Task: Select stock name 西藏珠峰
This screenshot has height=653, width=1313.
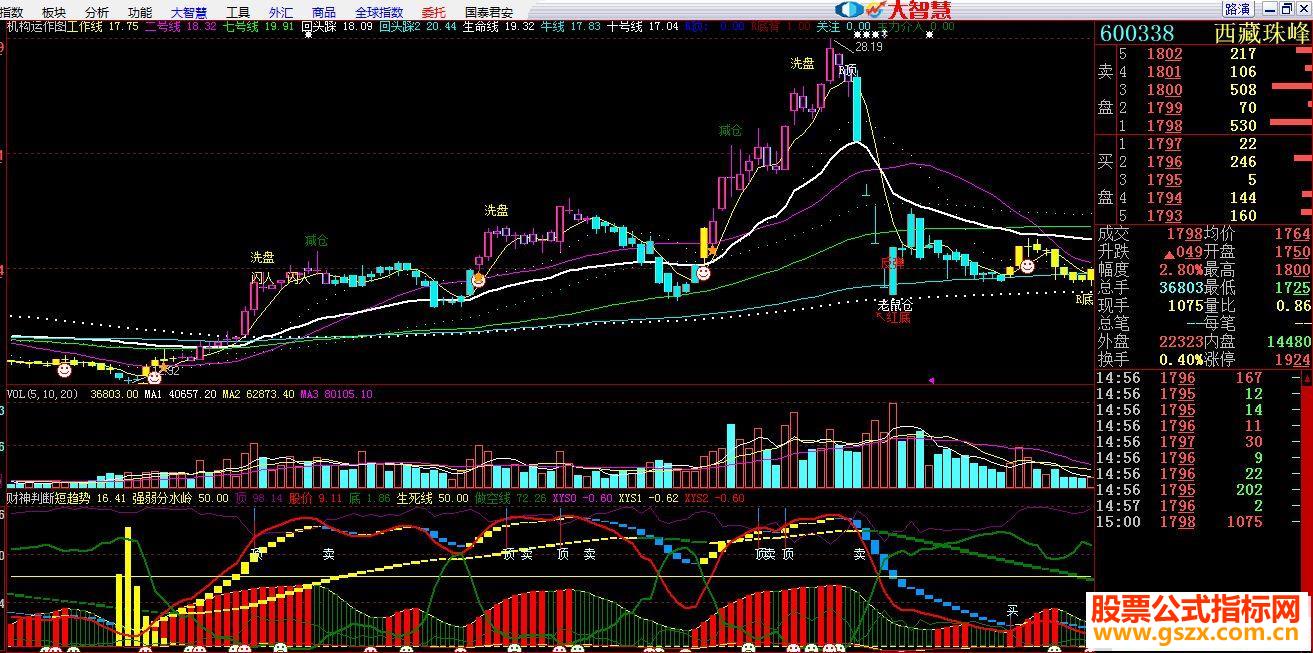Action: [1262, 33]
